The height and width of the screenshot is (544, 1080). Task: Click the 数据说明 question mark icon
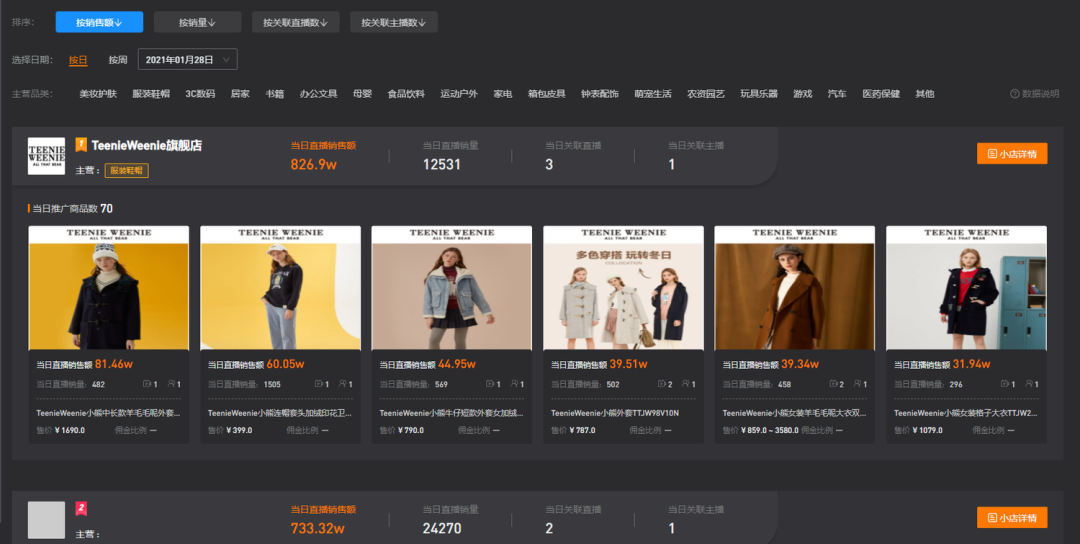pyautogui.click(x=1015, y=94)
